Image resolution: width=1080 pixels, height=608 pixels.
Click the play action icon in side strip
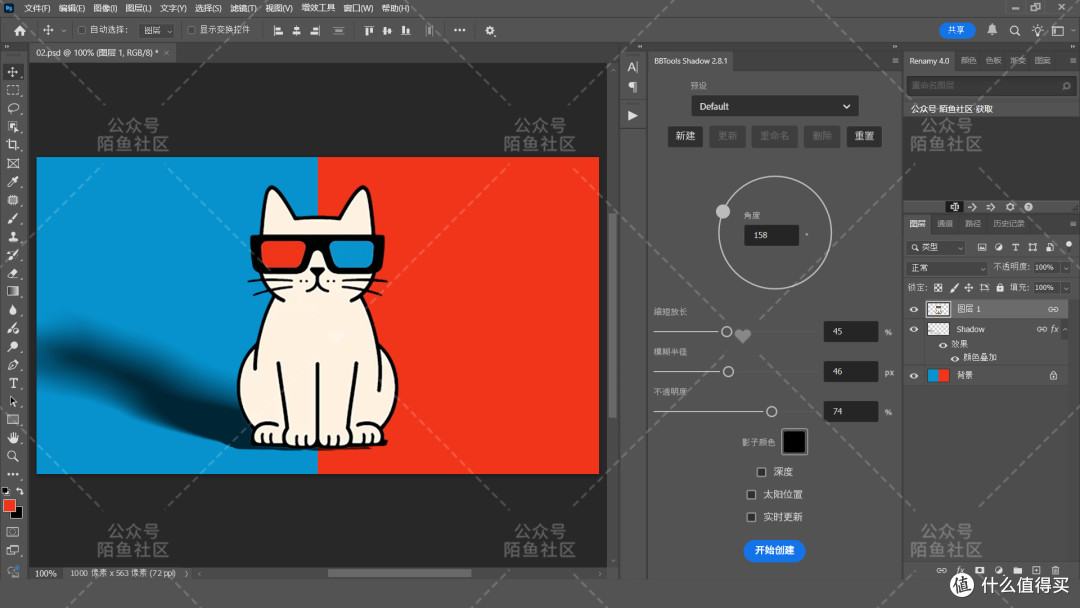[632, 115]
